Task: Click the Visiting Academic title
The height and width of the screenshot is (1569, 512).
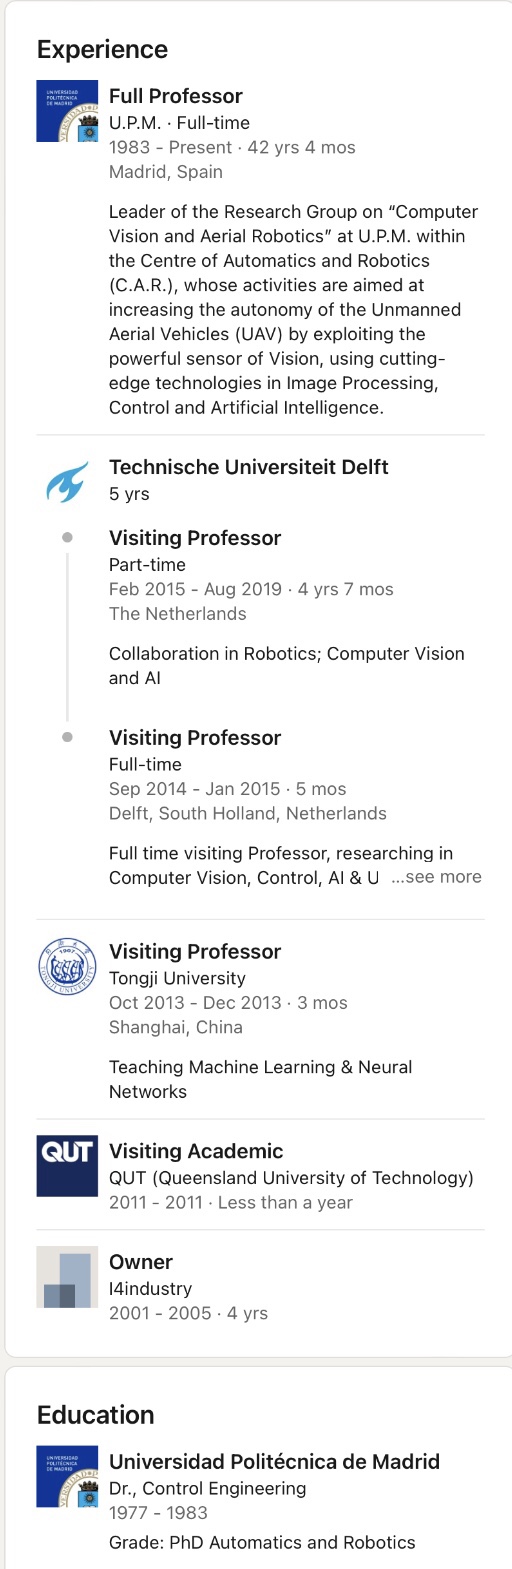Action: (196, 1151)
